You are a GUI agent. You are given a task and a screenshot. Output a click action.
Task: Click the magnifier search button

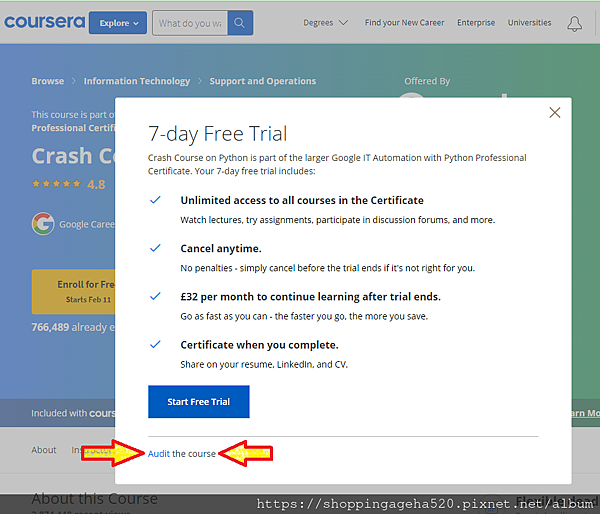240,23
